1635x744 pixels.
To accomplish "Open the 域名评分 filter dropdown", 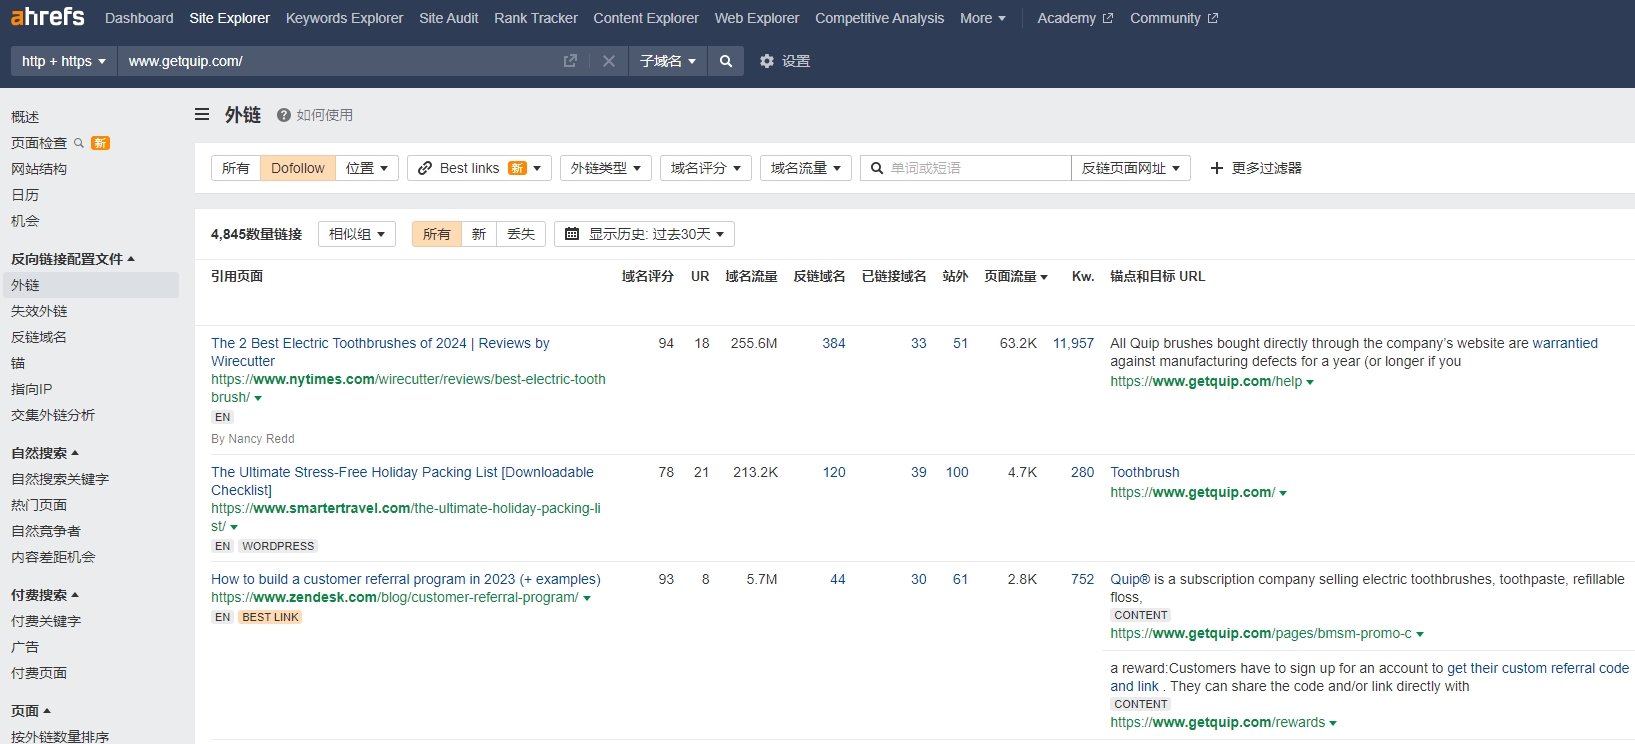I will coord(706,168).
